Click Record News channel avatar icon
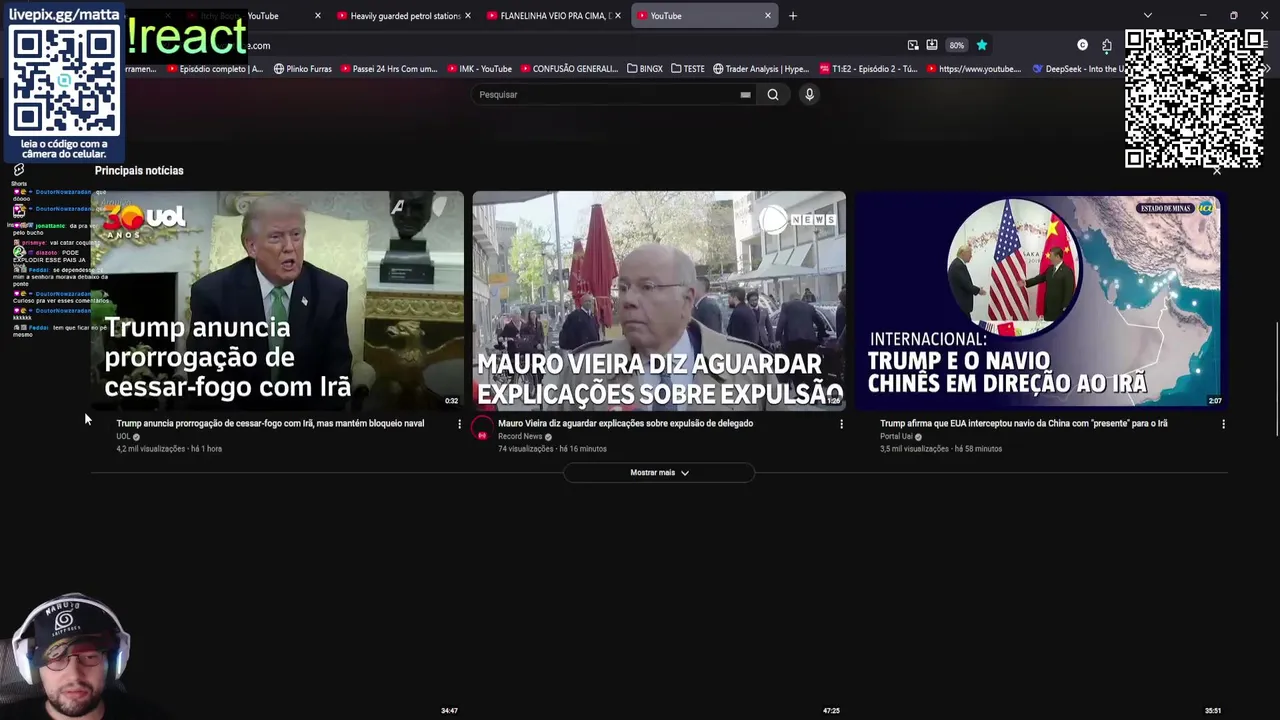Image resolution: width=1280 pixels, height=720 pixels. 482,430
